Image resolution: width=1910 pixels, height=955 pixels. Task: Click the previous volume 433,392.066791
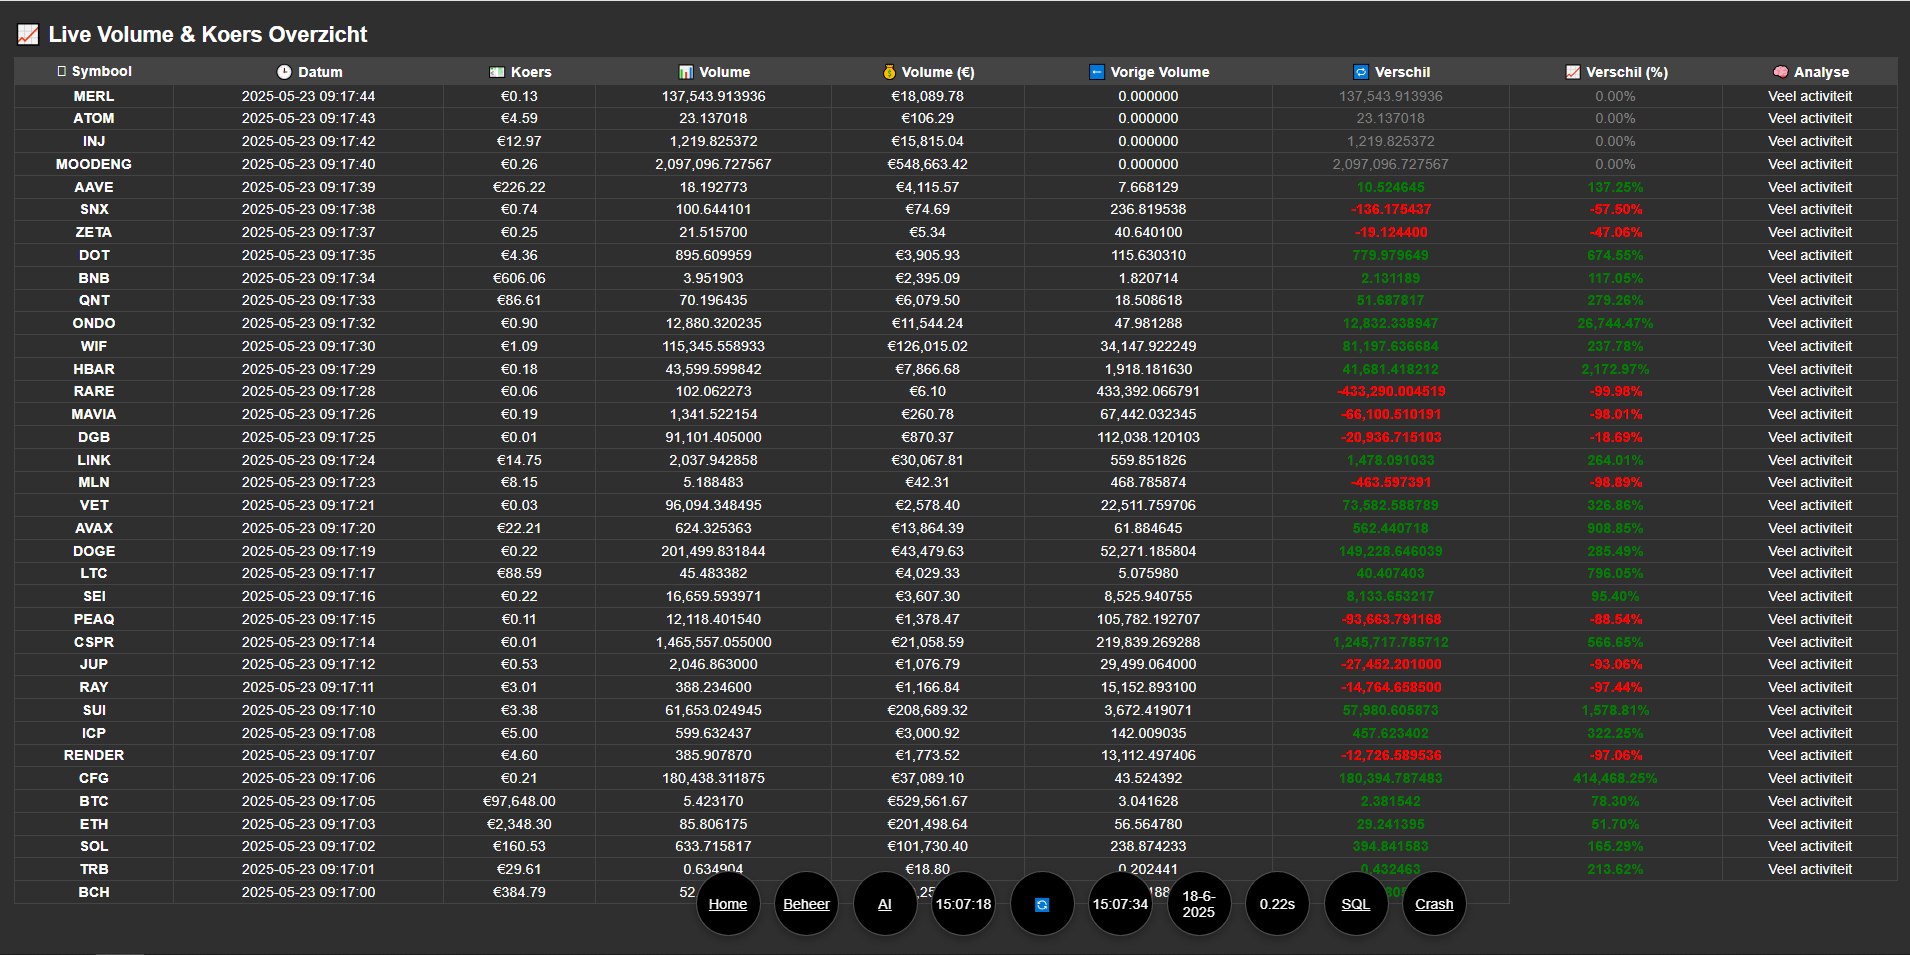pos(1148,391)
